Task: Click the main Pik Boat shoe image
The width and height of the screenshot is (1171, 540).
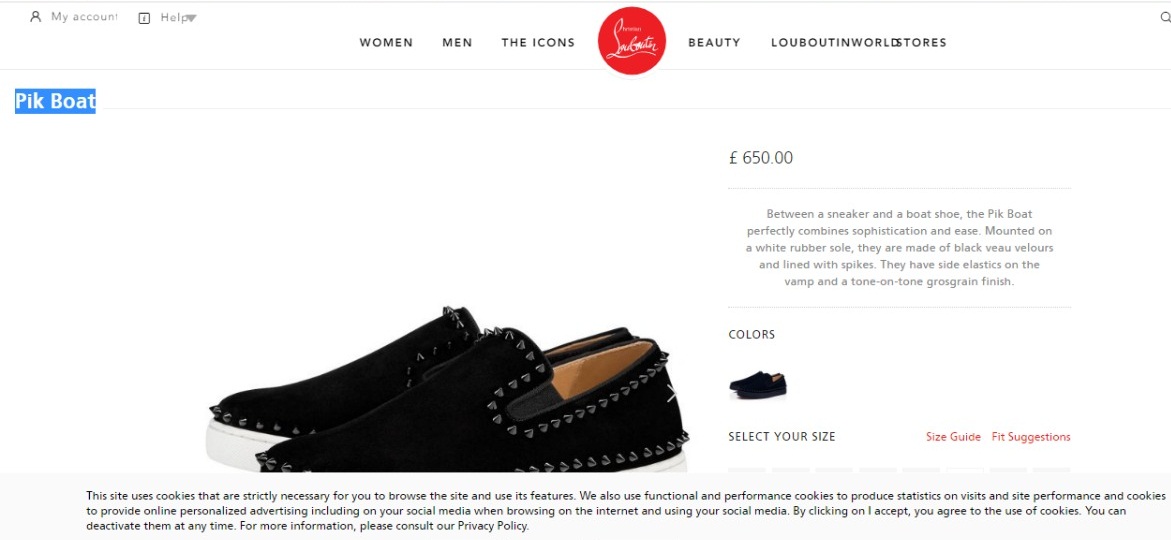Action: pos(448,392)
